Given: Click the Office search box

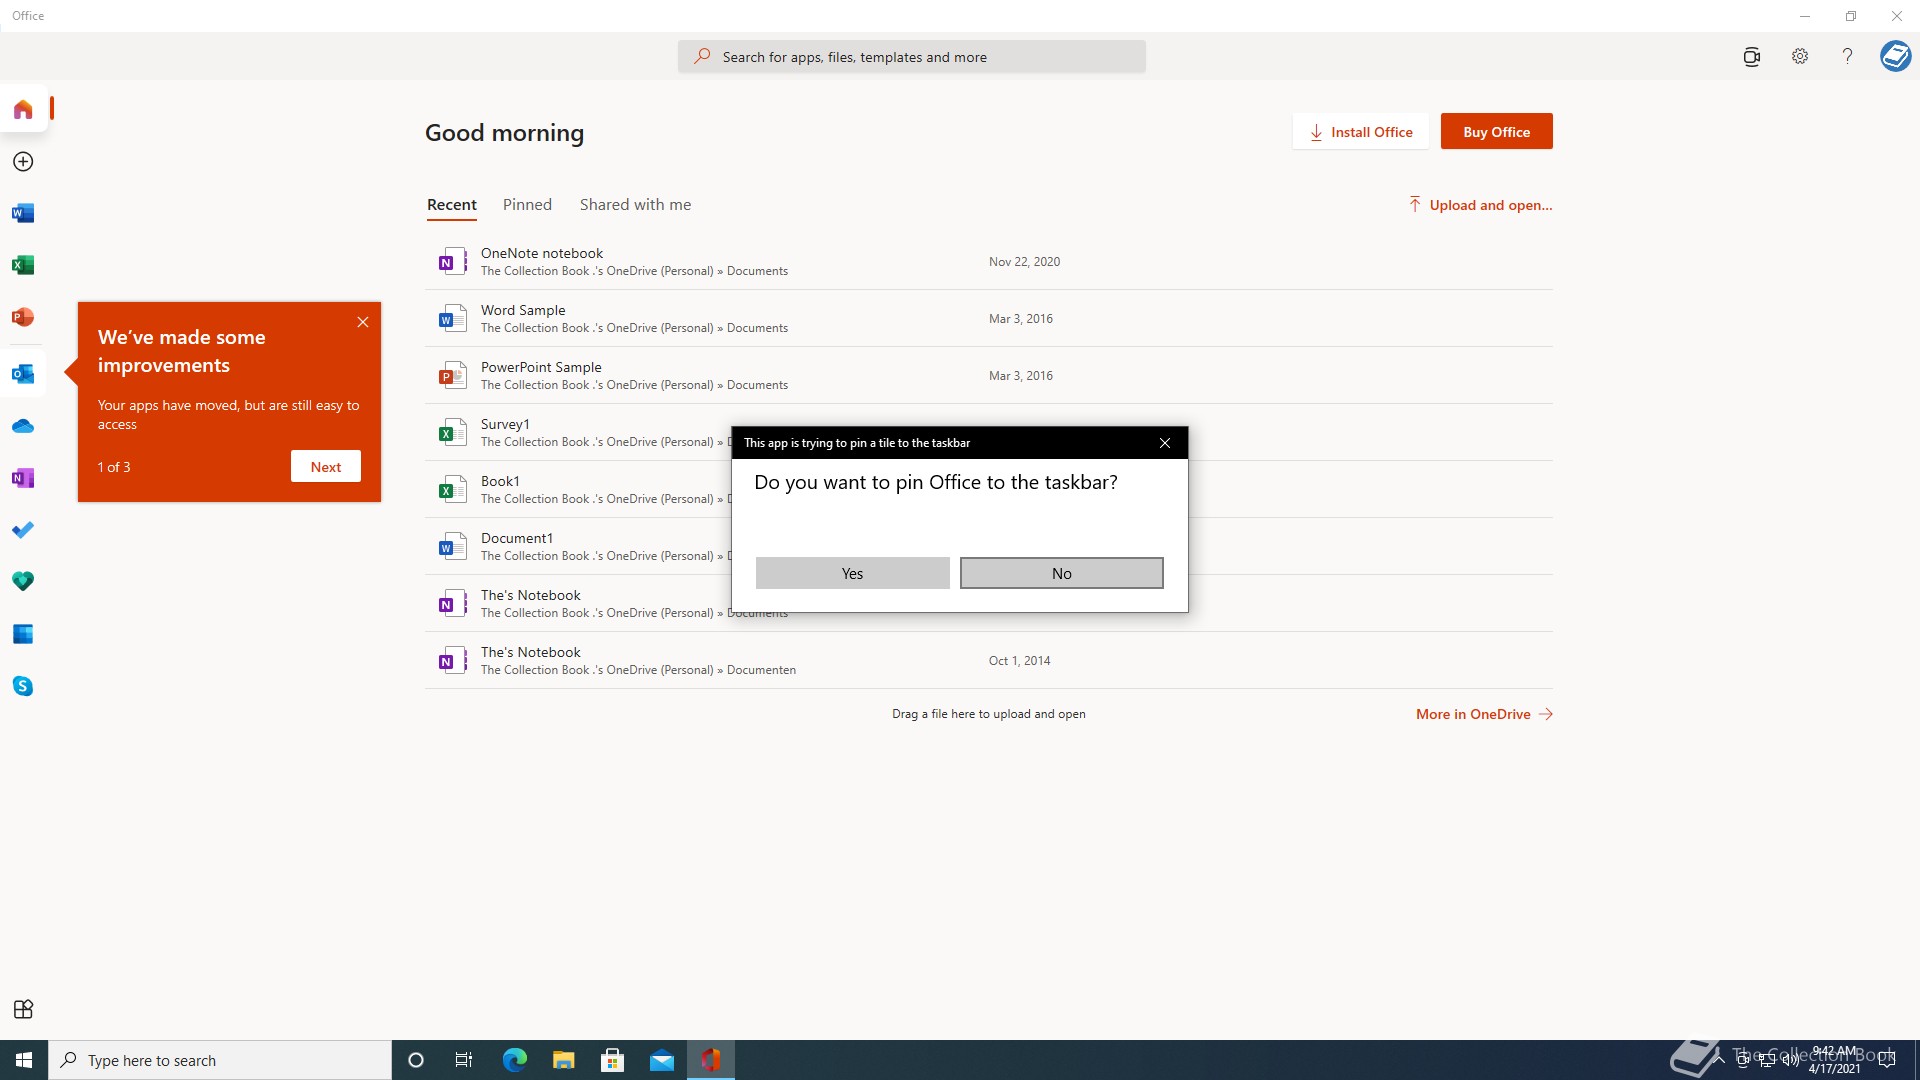Looking at the screenshot, I should [911, 57].
